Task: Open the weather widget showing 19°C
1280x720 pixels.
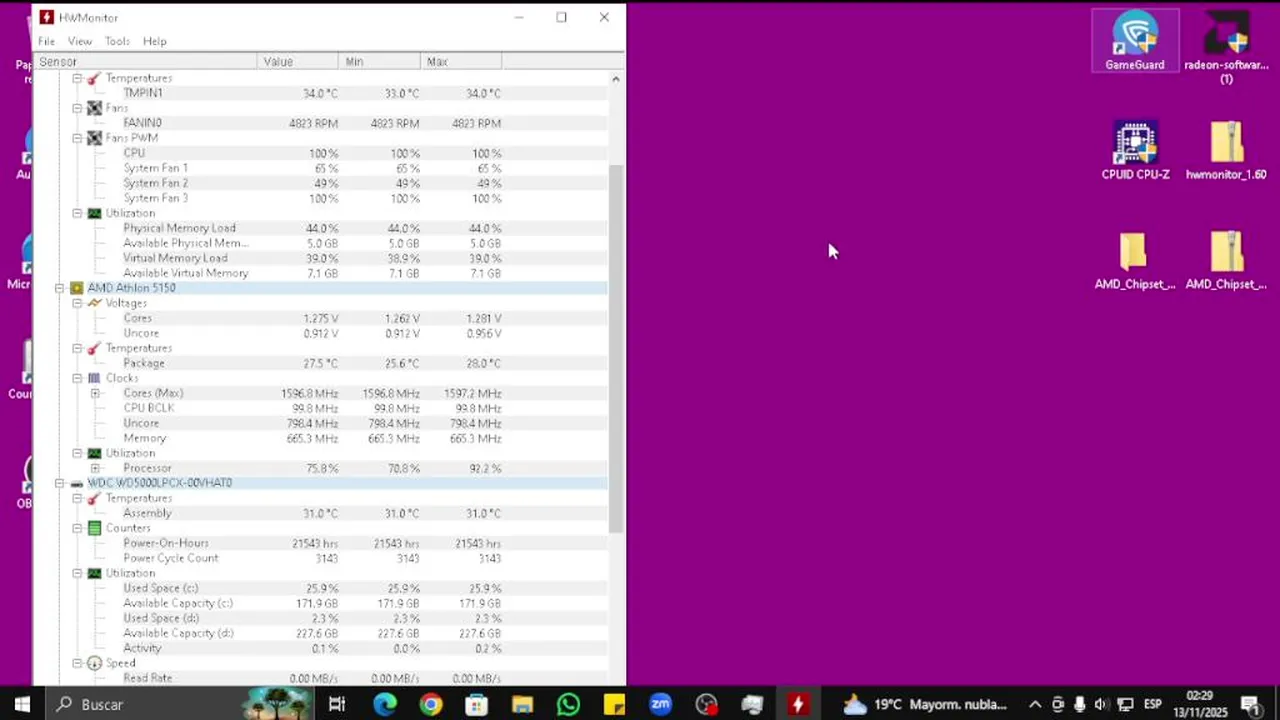Action: 925,704
